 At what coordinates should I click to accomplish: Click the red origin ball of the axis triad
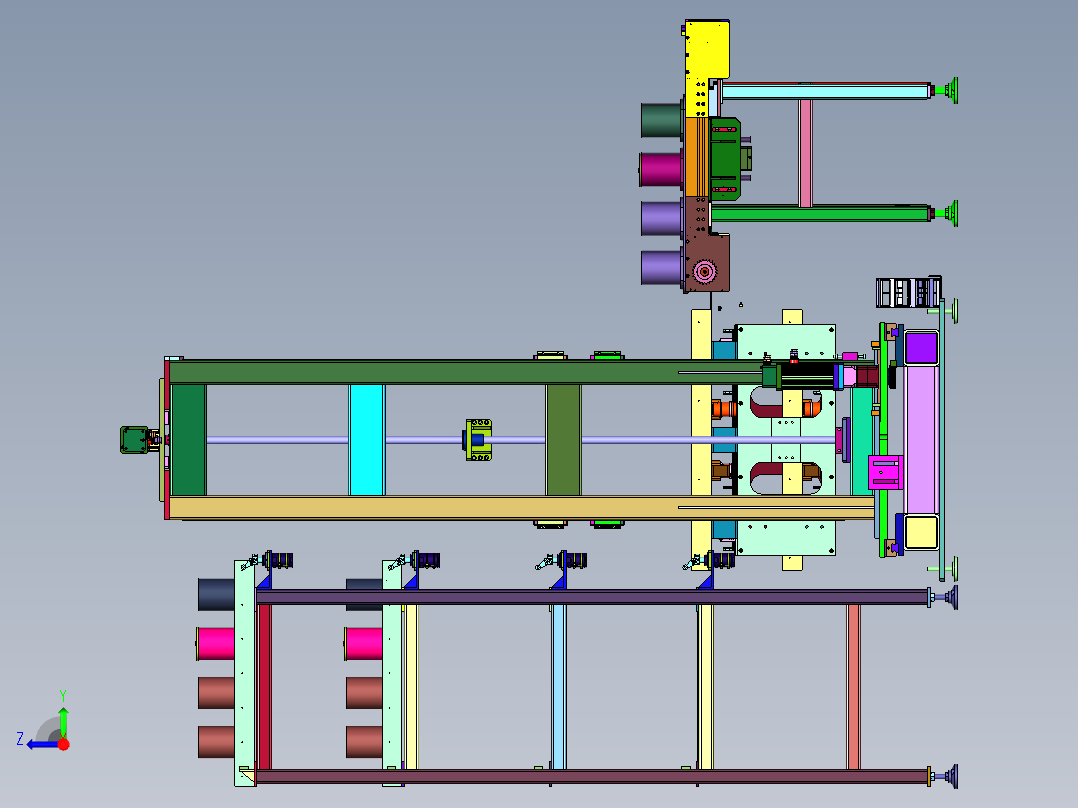pos(63,744)
